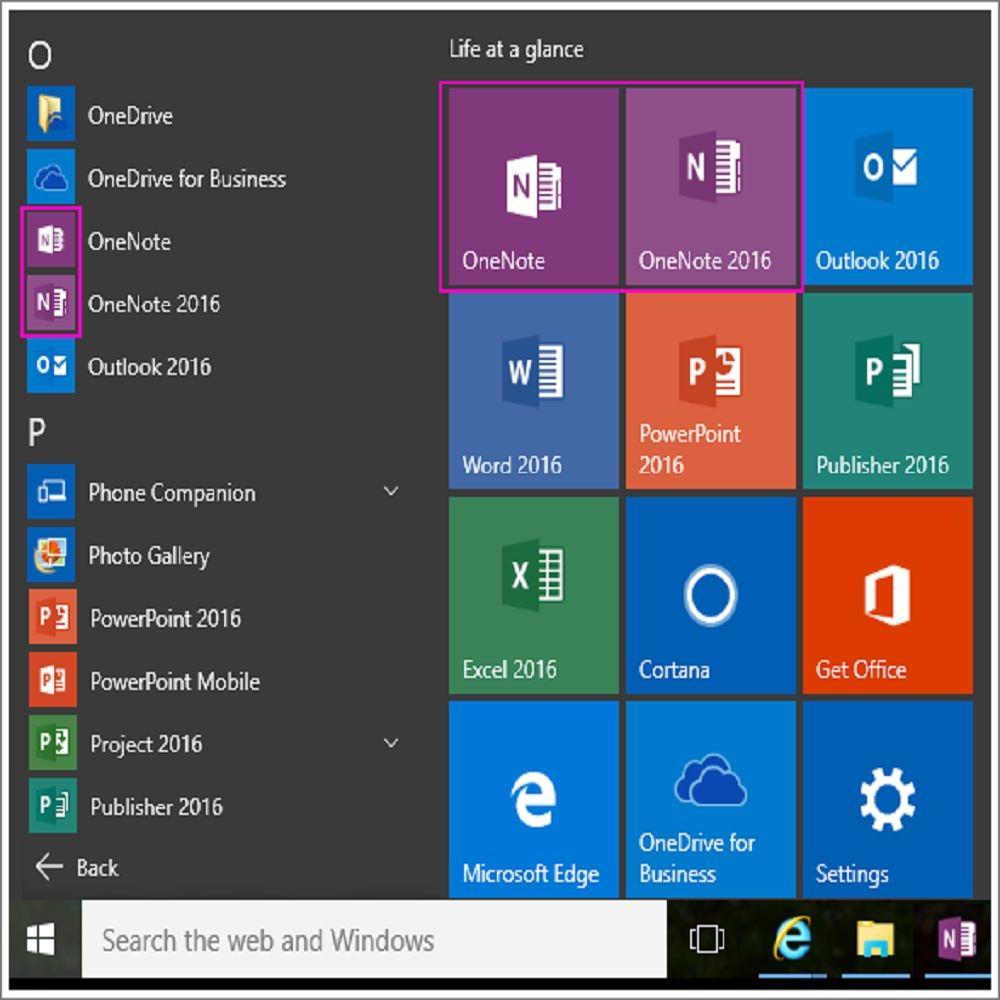Launch the Publisher 2016 tile
This screenshot has width=1000, height=1000.
click(x=888, y=391)
